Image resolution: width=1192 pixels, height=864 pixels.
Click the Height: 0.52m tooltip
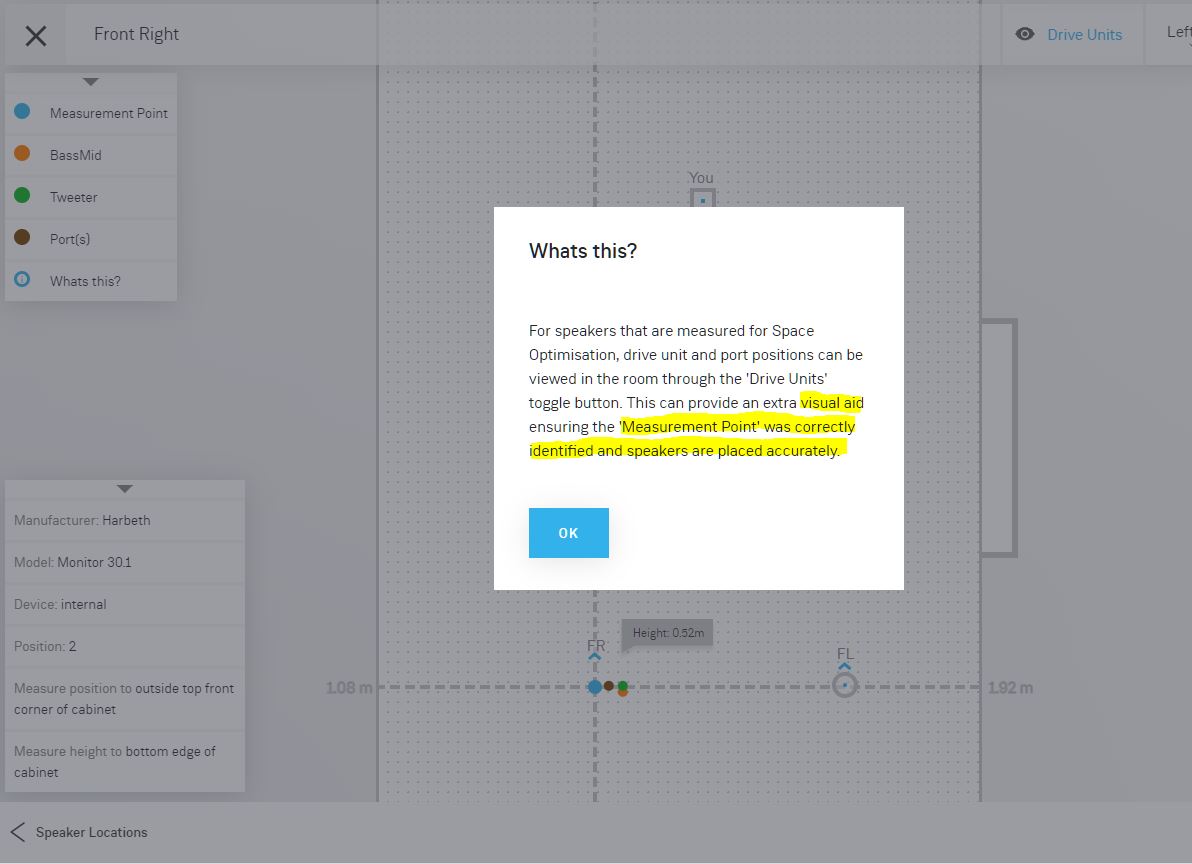pyautogui.click(x=668, y=633)
